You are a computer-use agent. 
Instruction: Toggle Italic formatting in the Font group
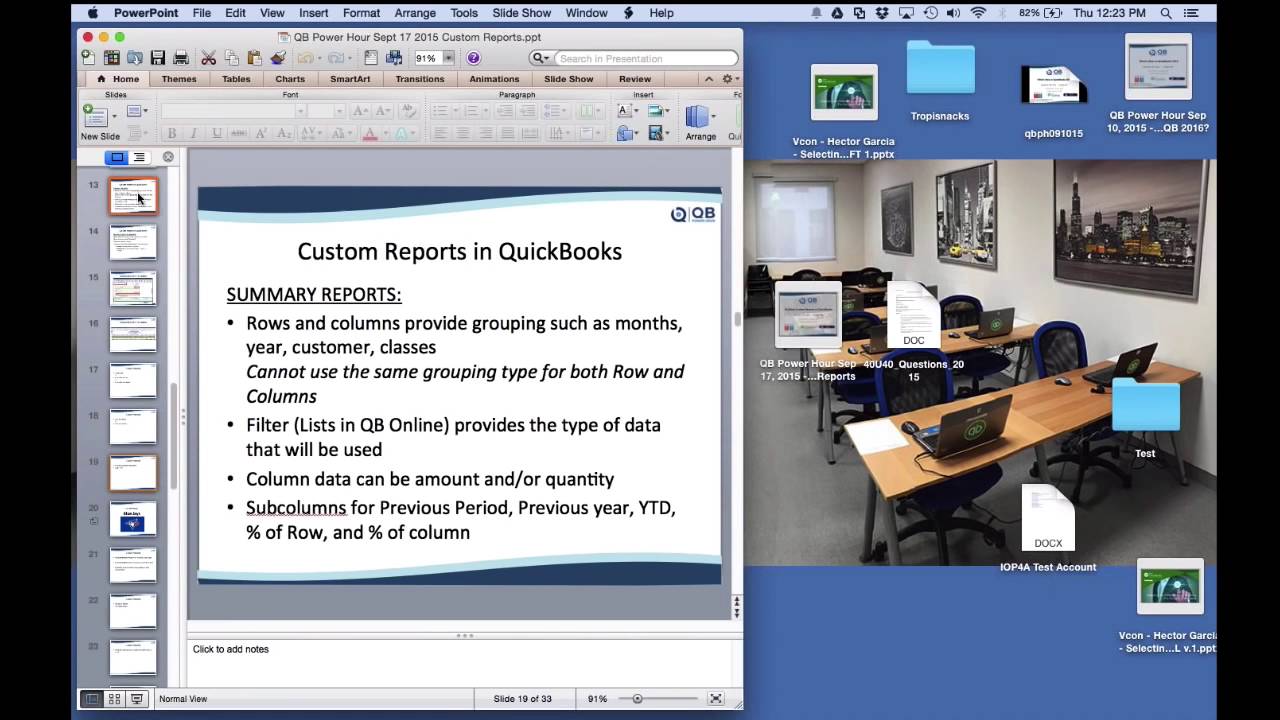click(x=194, y=133)
